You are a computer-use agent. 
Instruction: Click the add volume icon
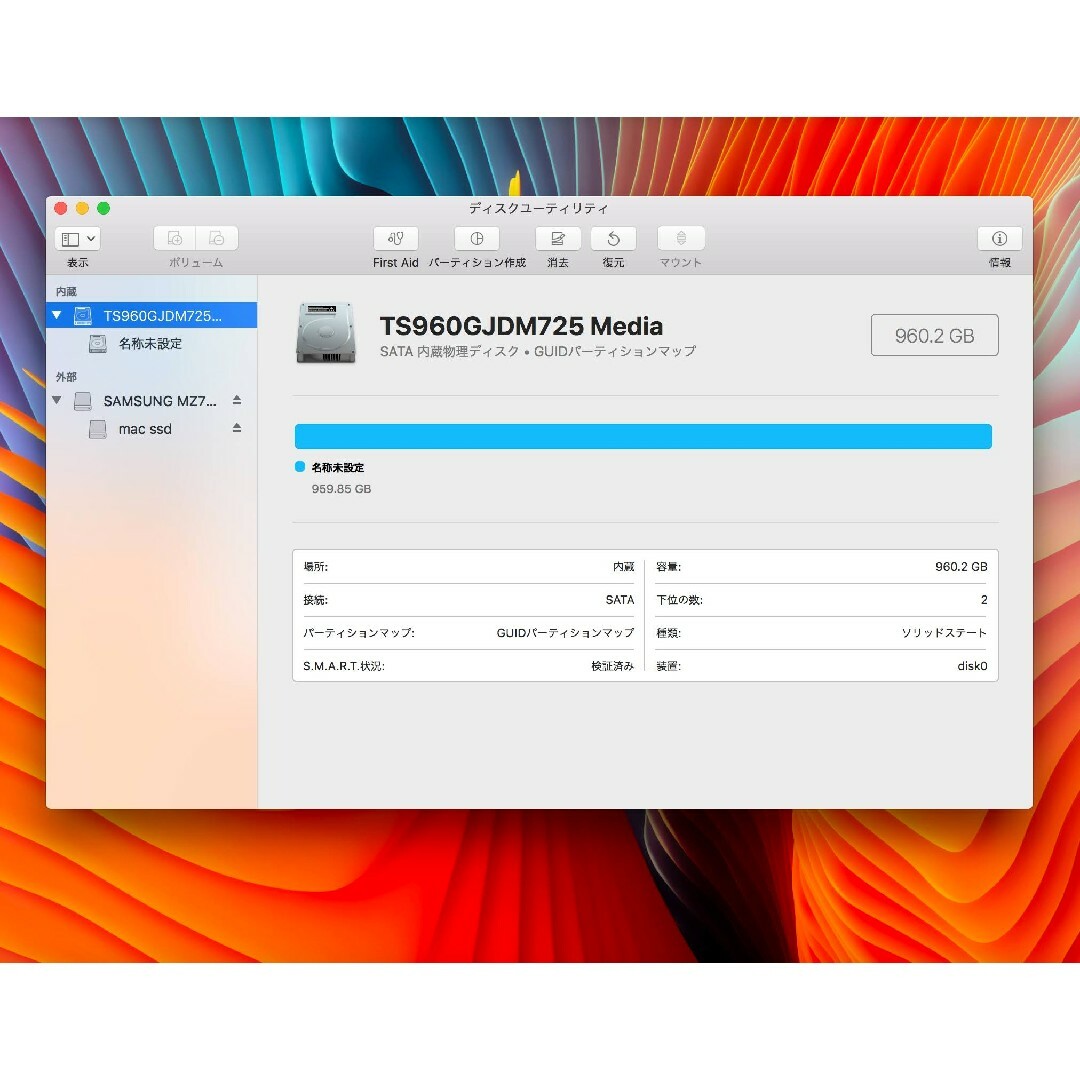click(175, 239)
